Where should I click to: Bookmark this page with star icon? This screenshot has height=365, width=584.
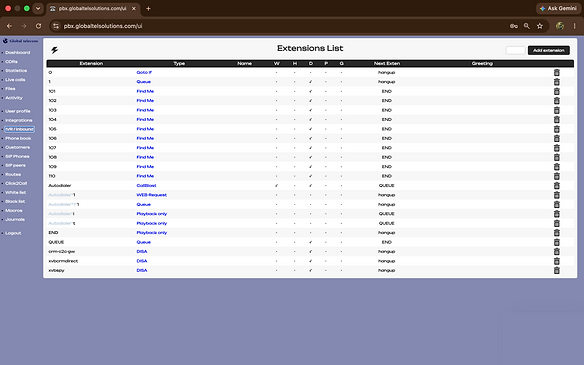tap(540, 26)
